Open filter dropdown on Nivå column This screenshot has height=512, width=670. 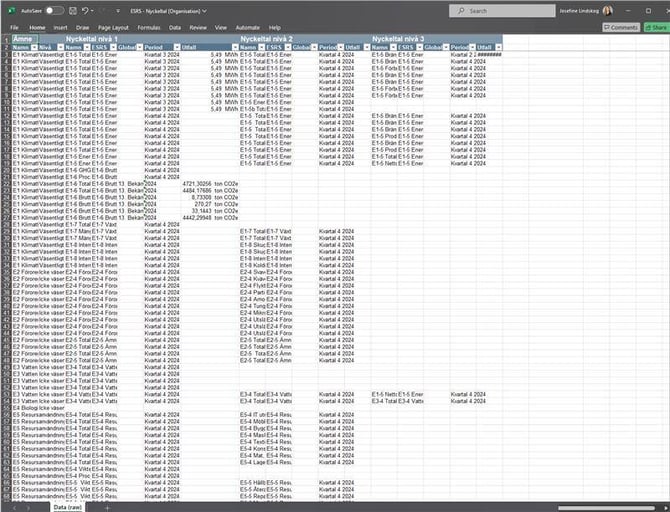(x=61, y=47)
